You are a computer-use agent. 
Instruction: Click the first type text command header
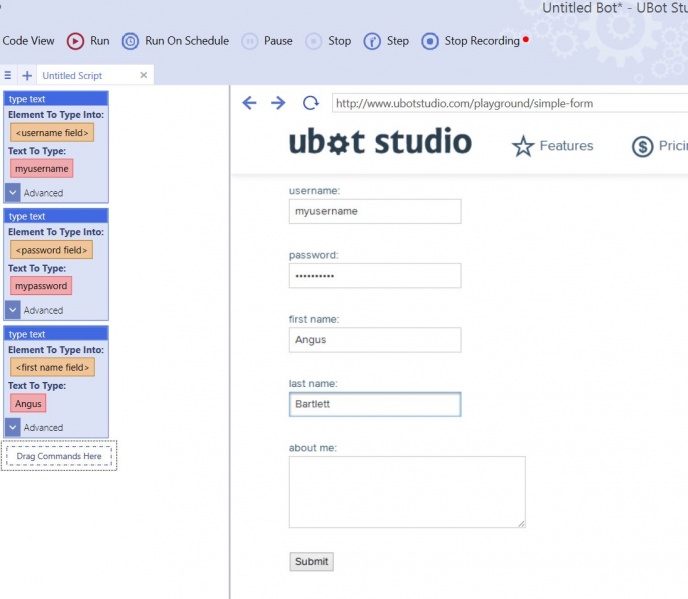coord(56,99)
